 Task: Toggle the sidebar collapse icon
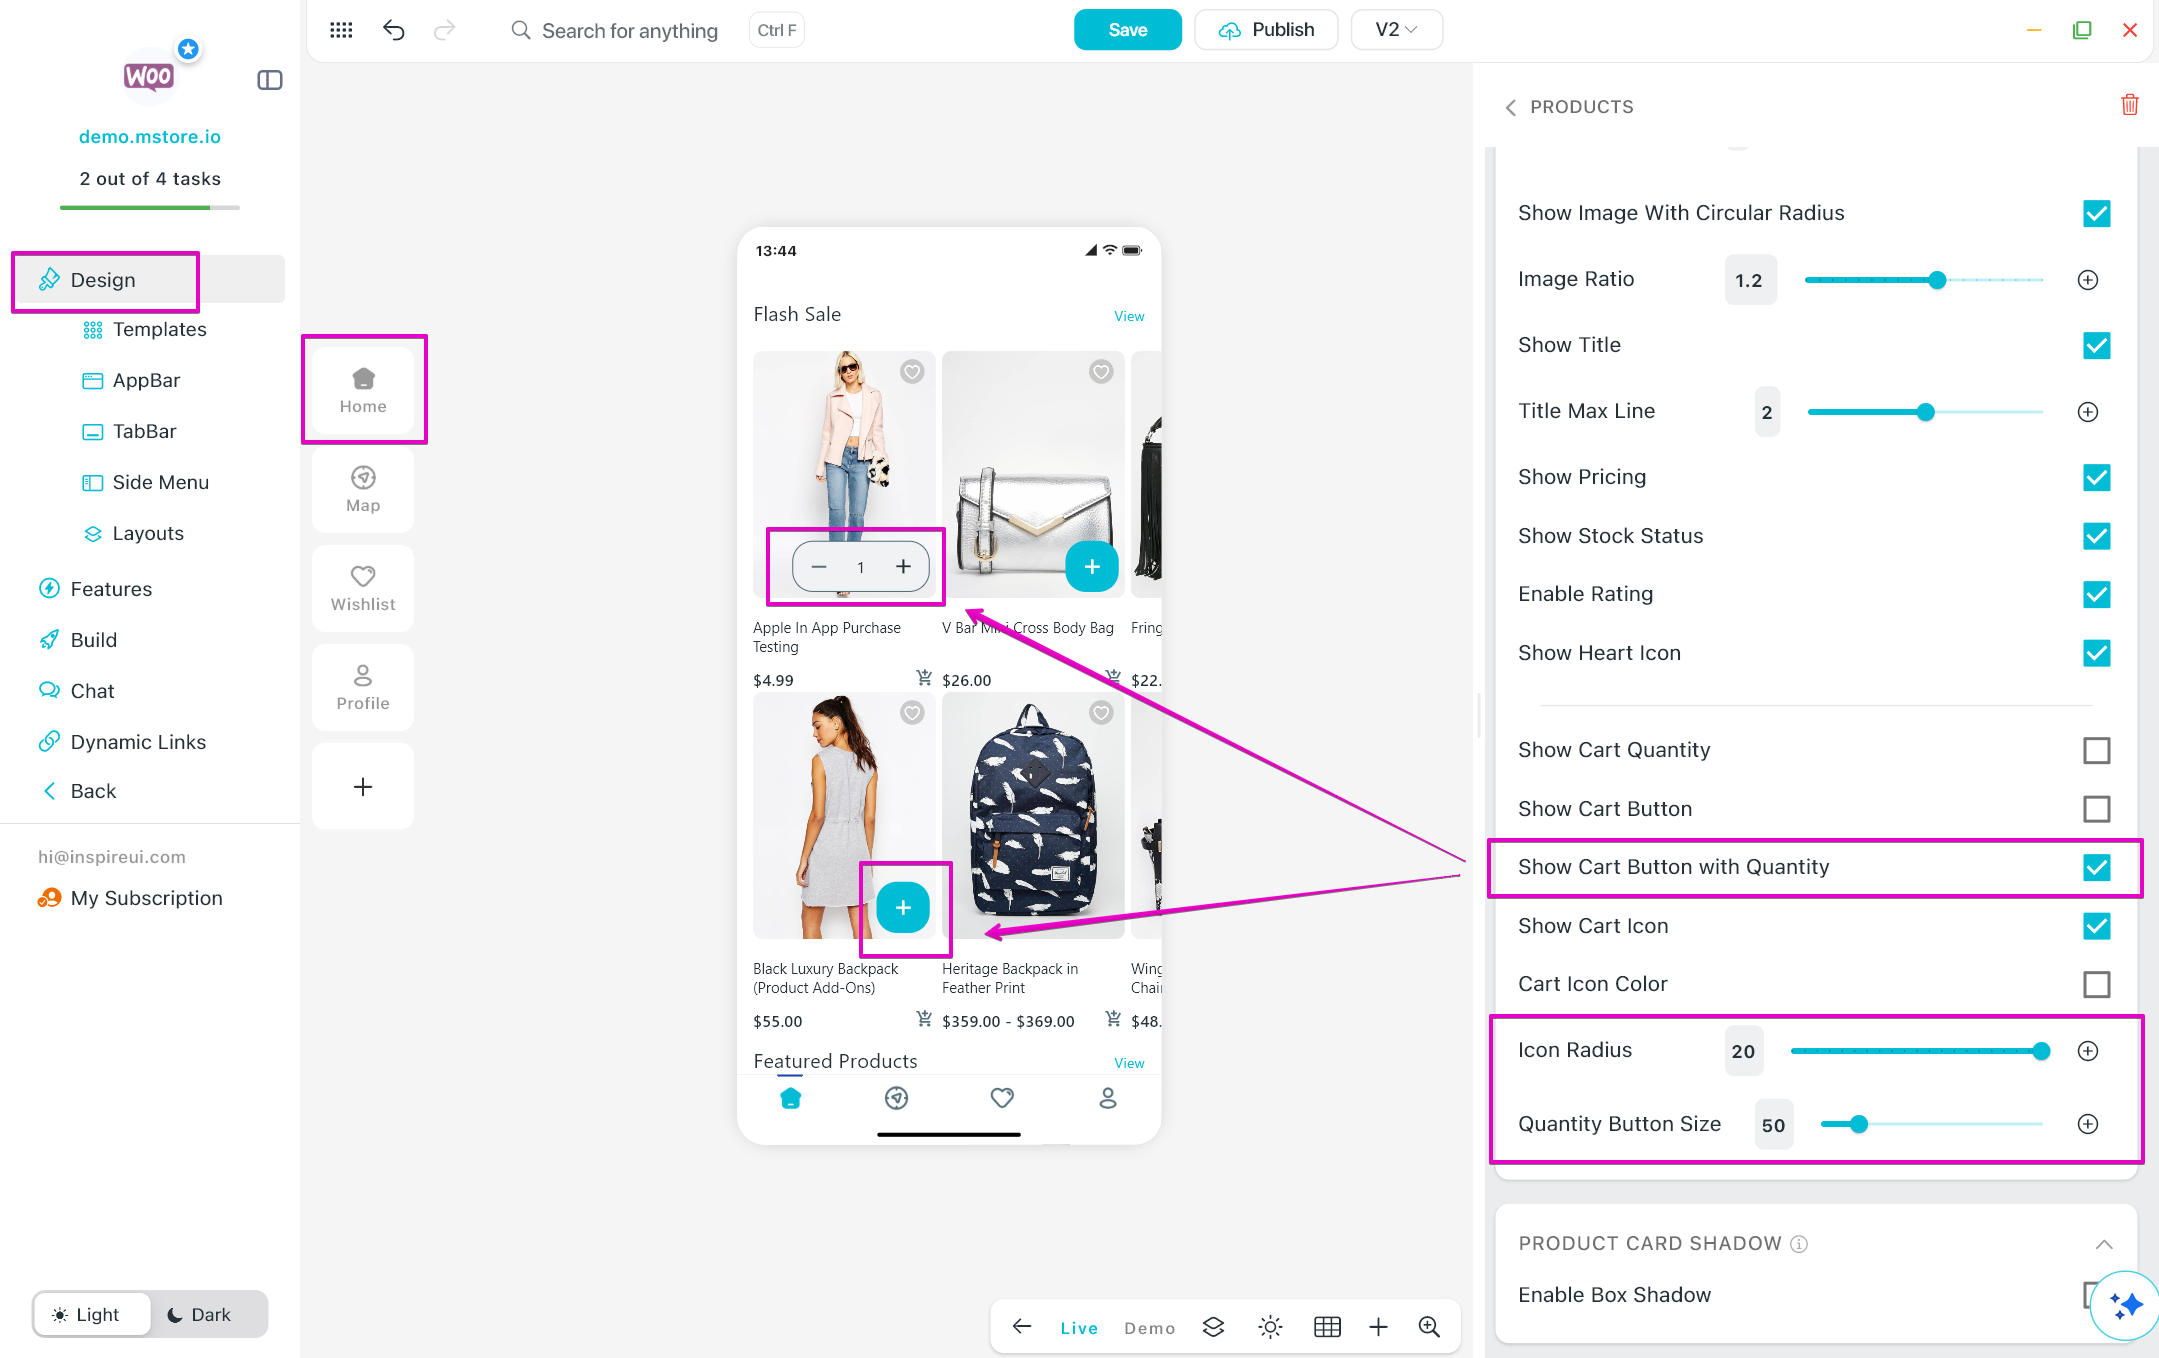point(270,80)
